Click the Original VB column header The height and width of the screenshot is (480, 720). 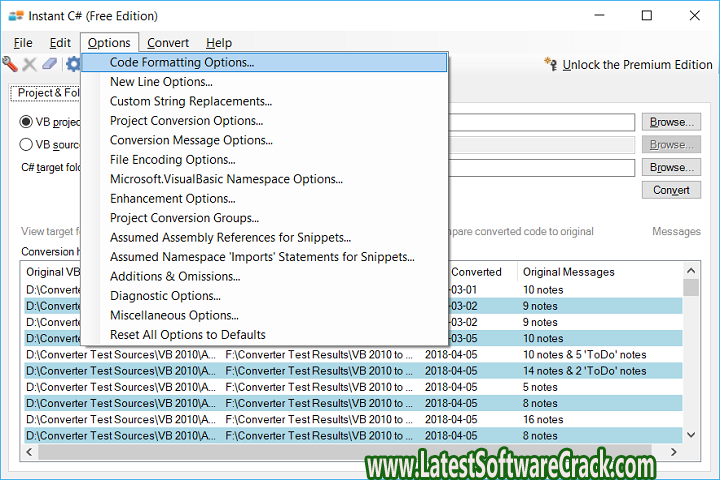click(x=53, y=272)
